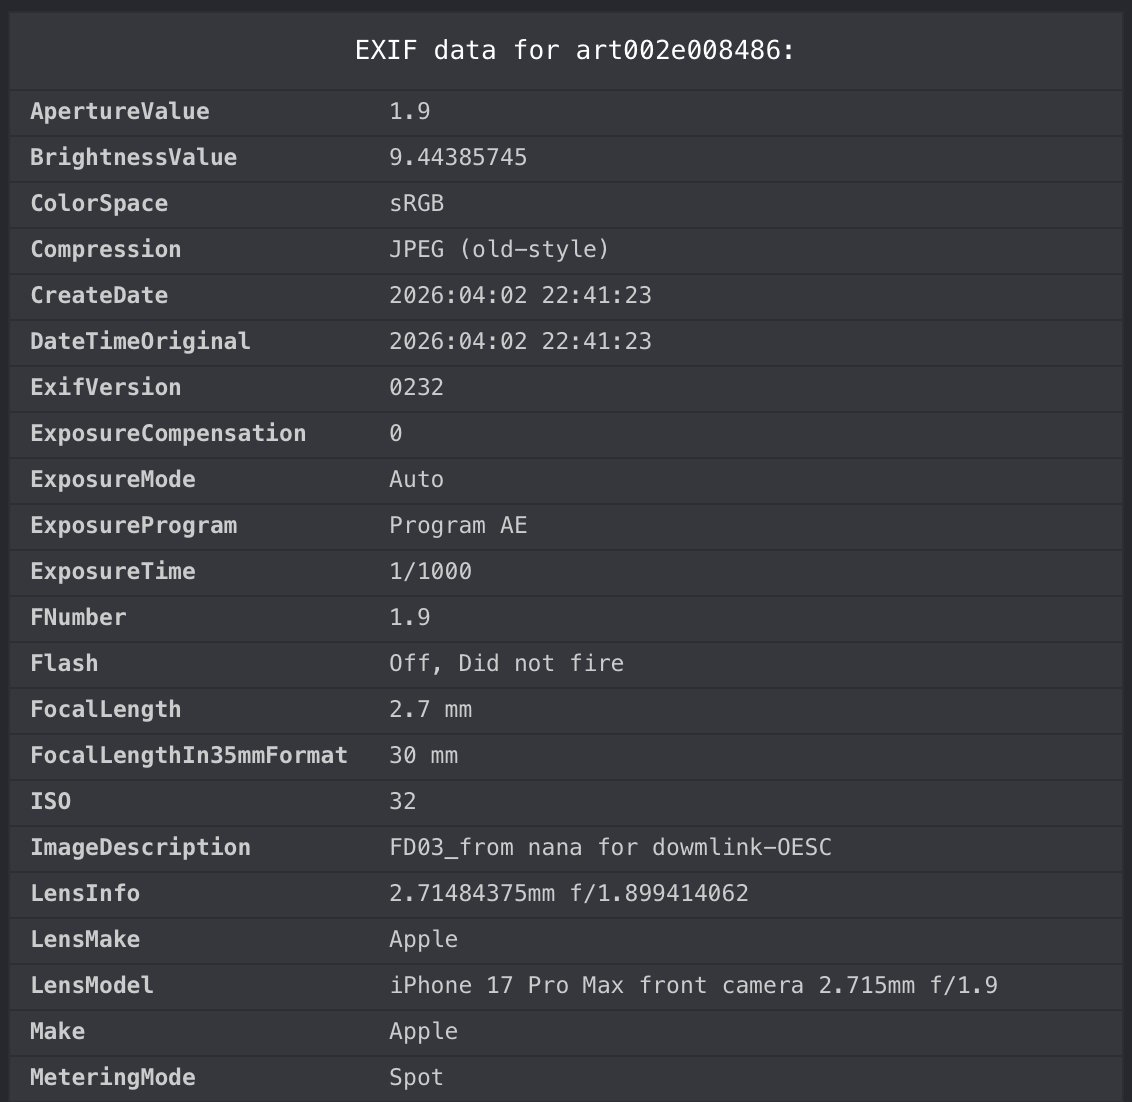This screenshot has height=1102, width=1132.
Task: Select the ColorSpace sRGB value
Action: 416,203
